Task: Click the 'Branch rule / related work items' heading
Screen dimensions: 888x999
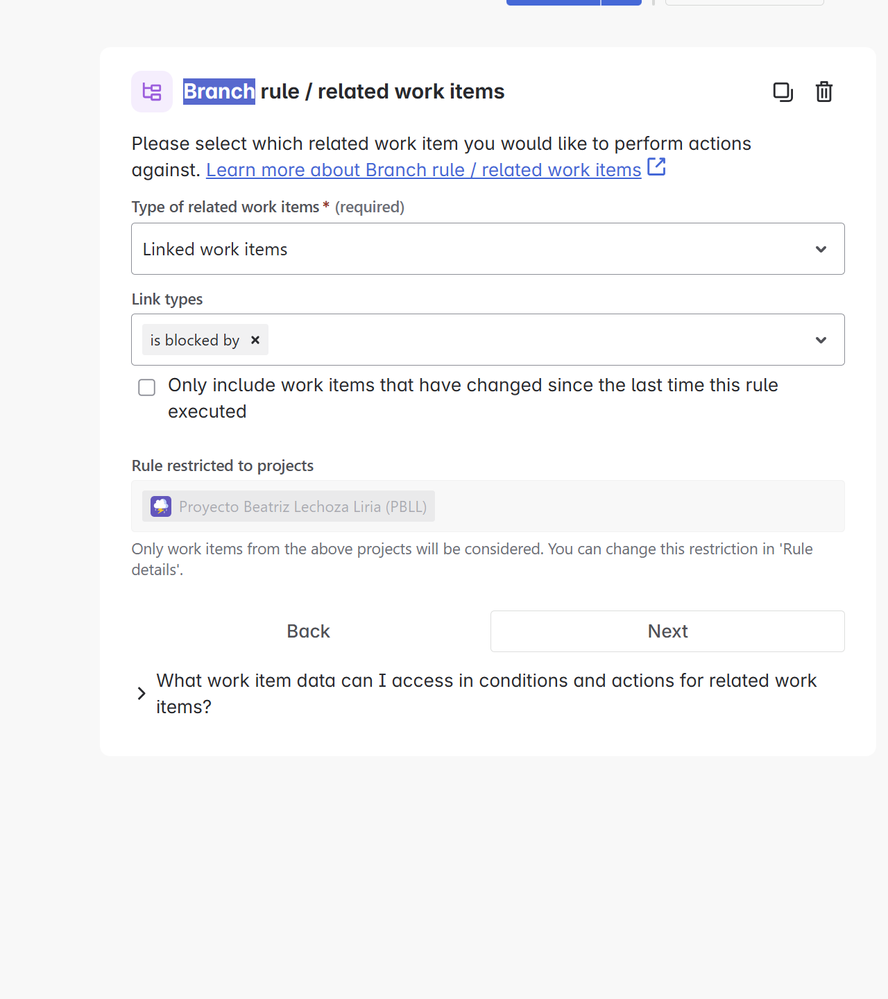Action: 344,92
